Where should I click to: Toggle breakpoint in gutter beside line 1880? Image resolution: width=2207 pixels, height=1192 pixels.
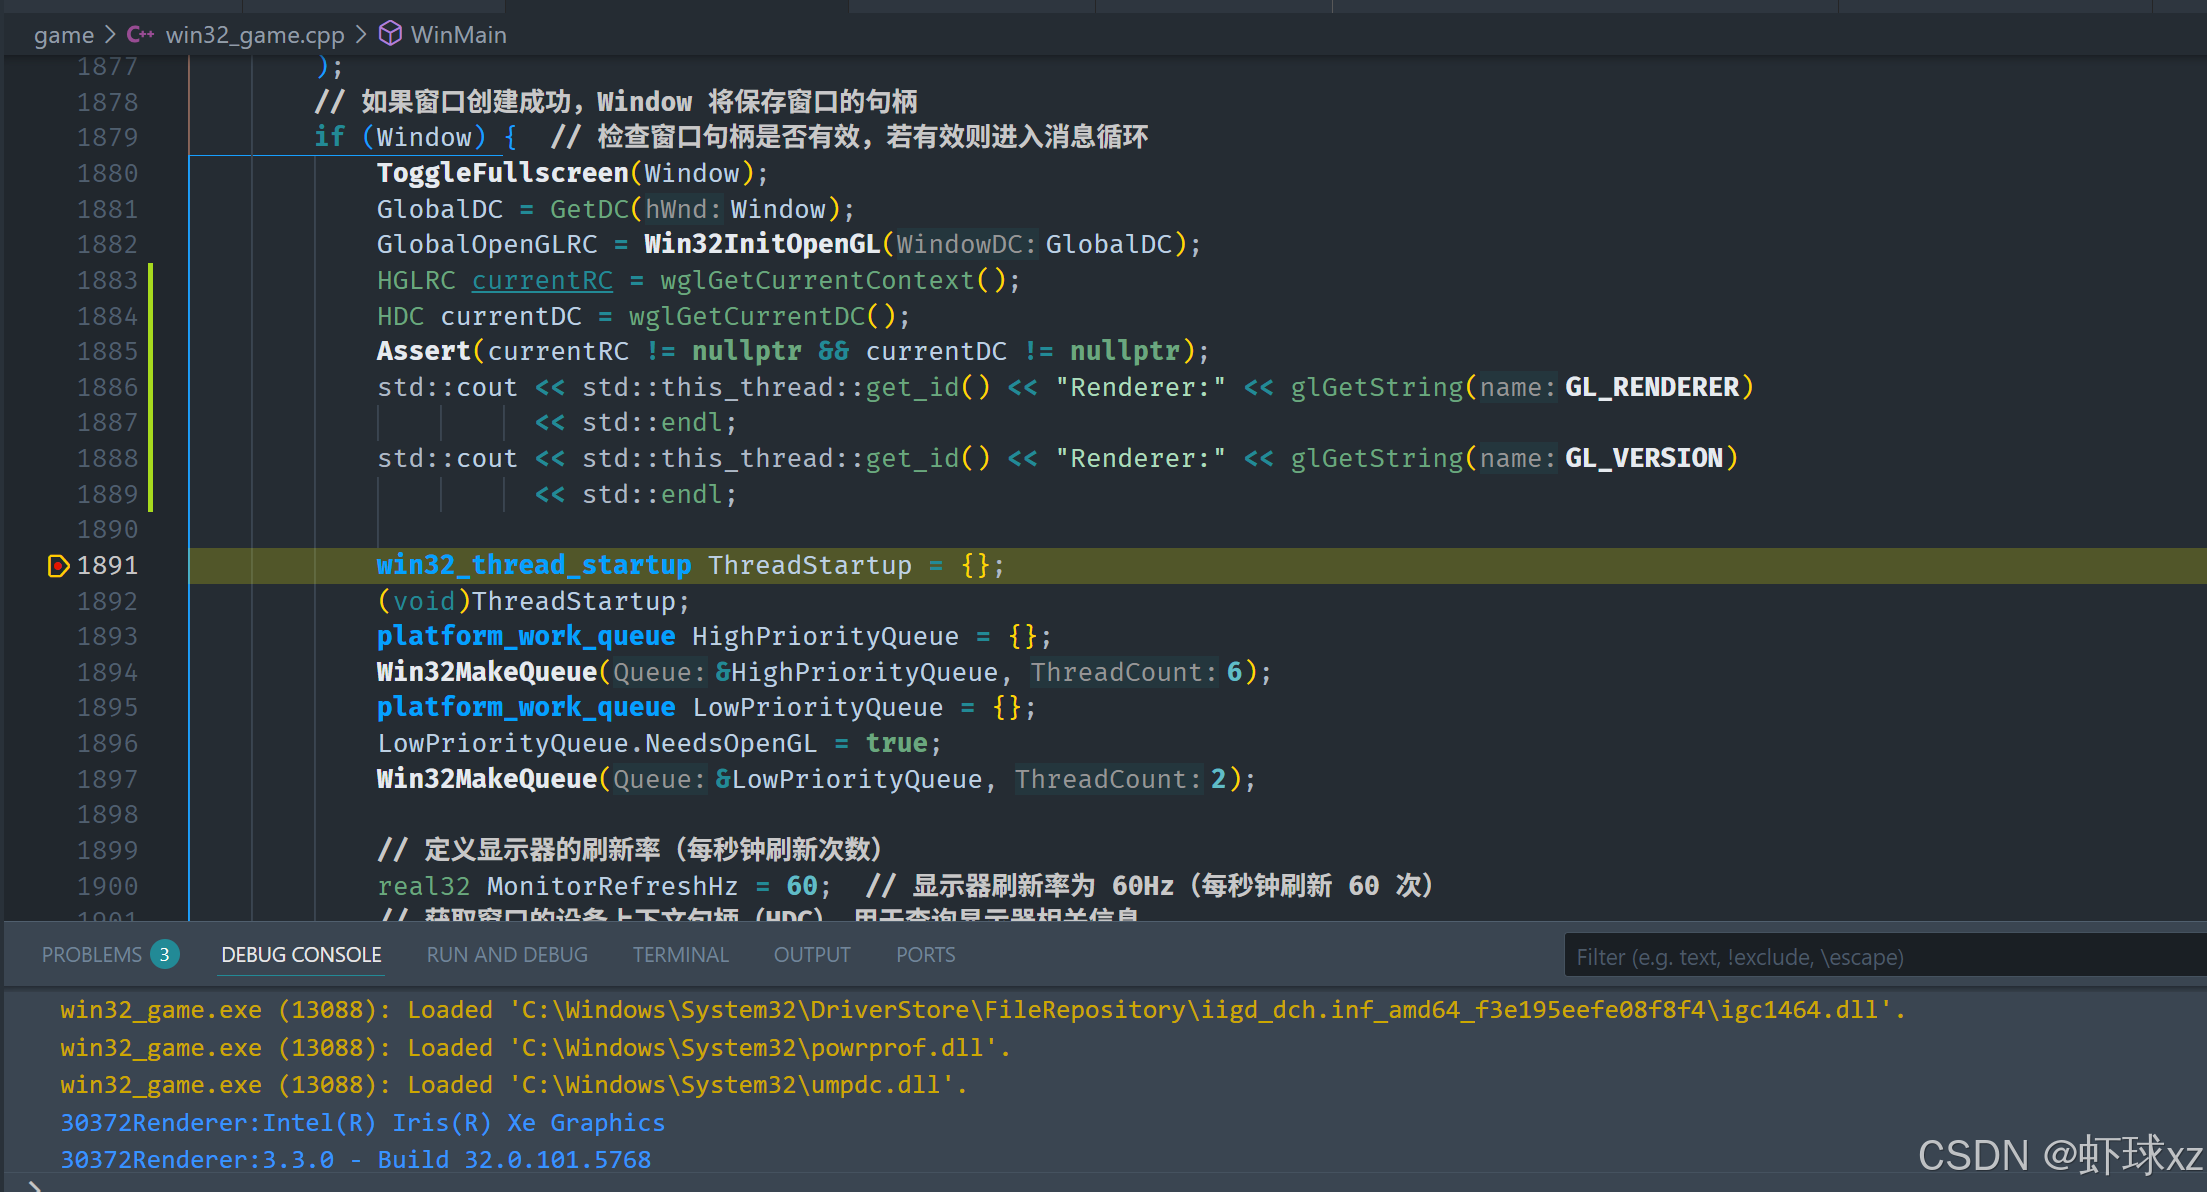58,173
